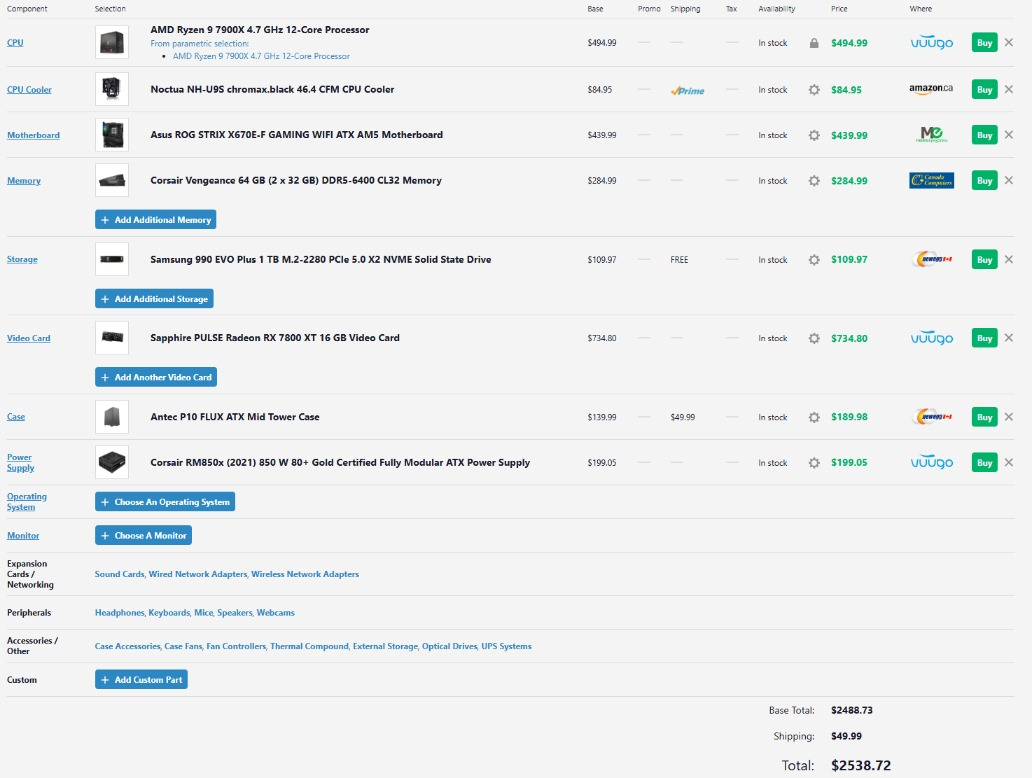Click Add Additional Memory button
The width and height of the screenshot is (1032, 778).
coord(155,220)
